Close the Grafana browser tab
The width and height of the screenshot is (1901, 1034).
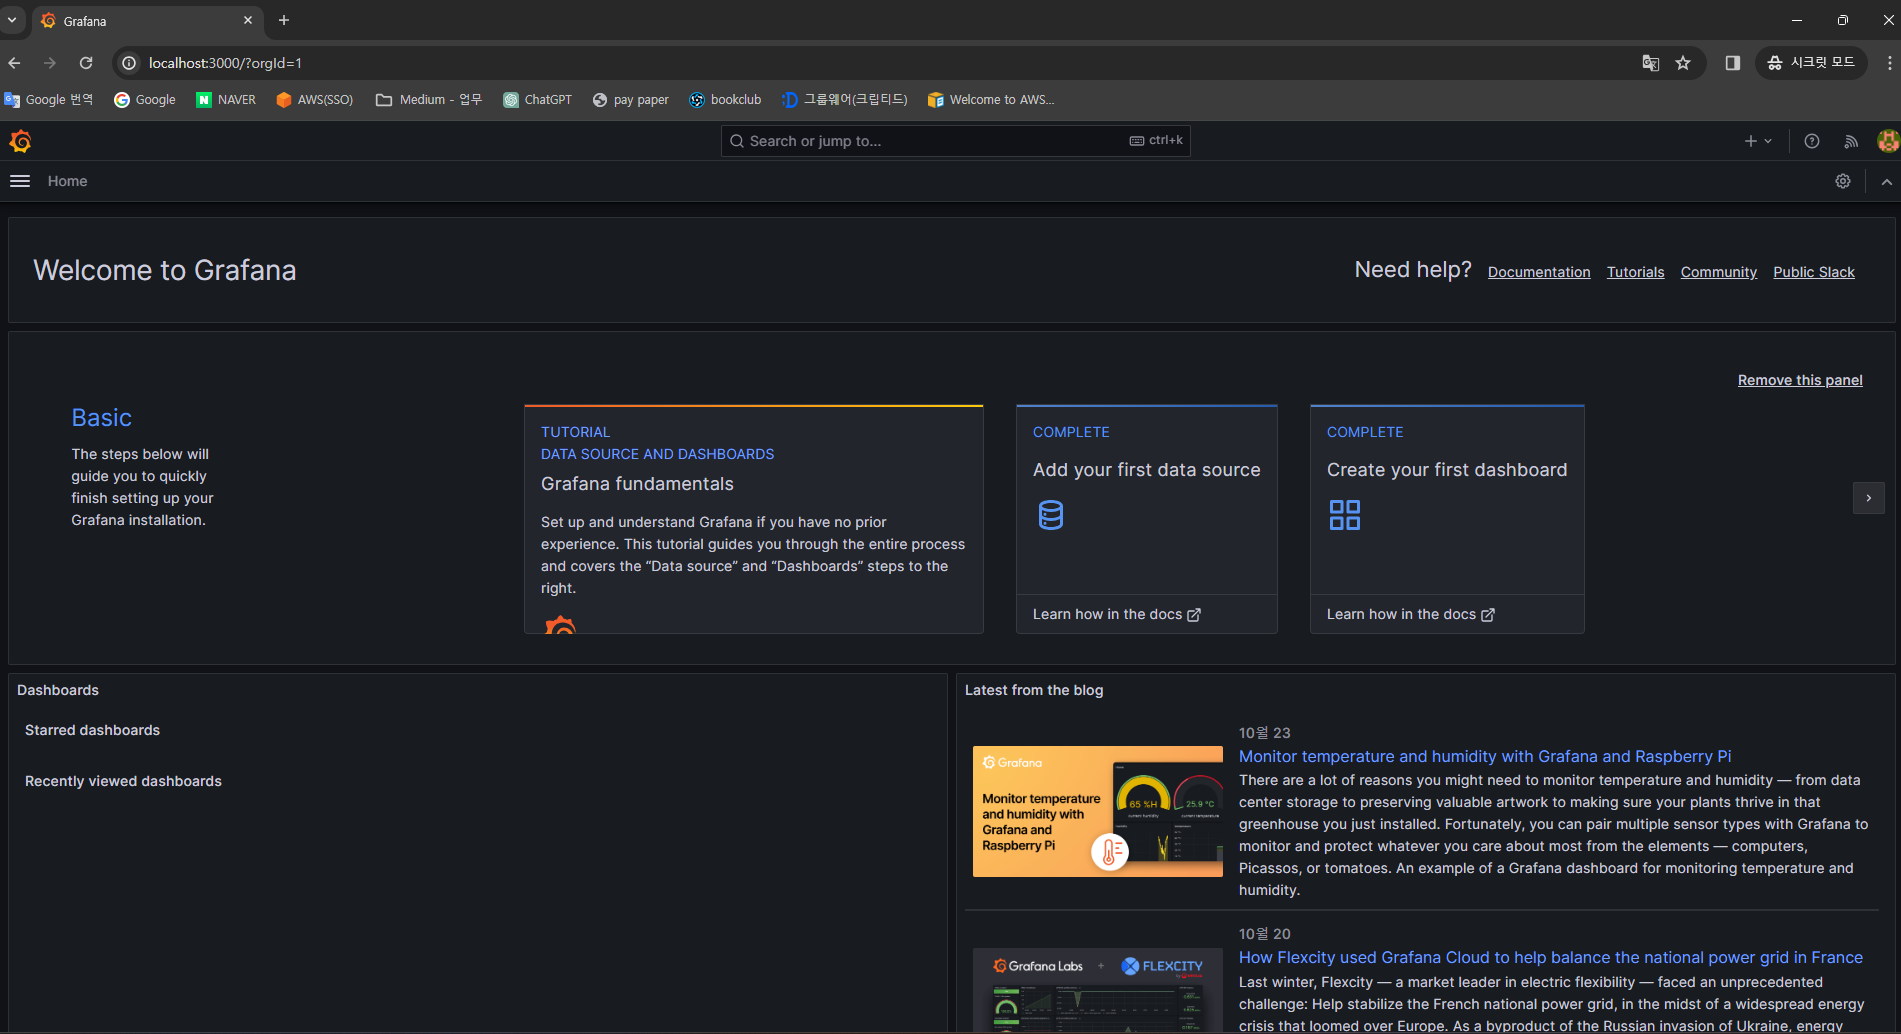click(x=248, y=20)
